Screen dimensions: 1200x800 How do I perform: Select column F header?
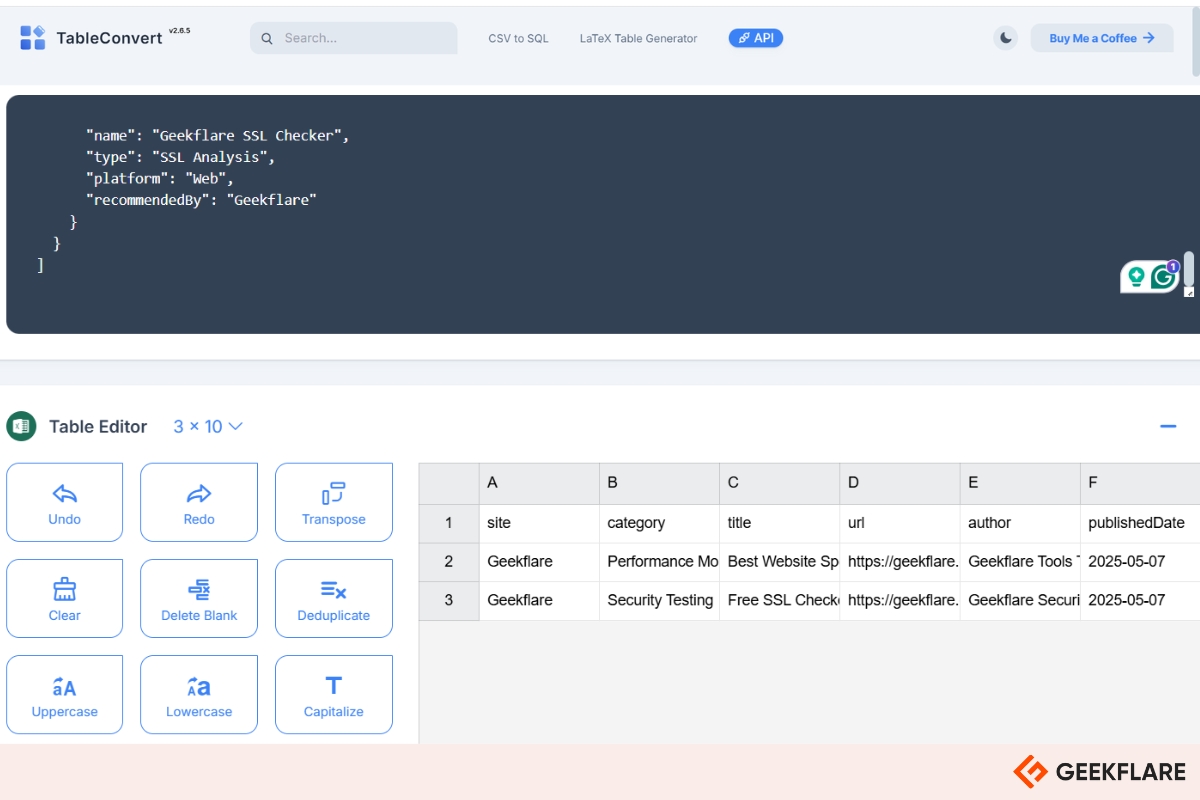click(1140, 483)
